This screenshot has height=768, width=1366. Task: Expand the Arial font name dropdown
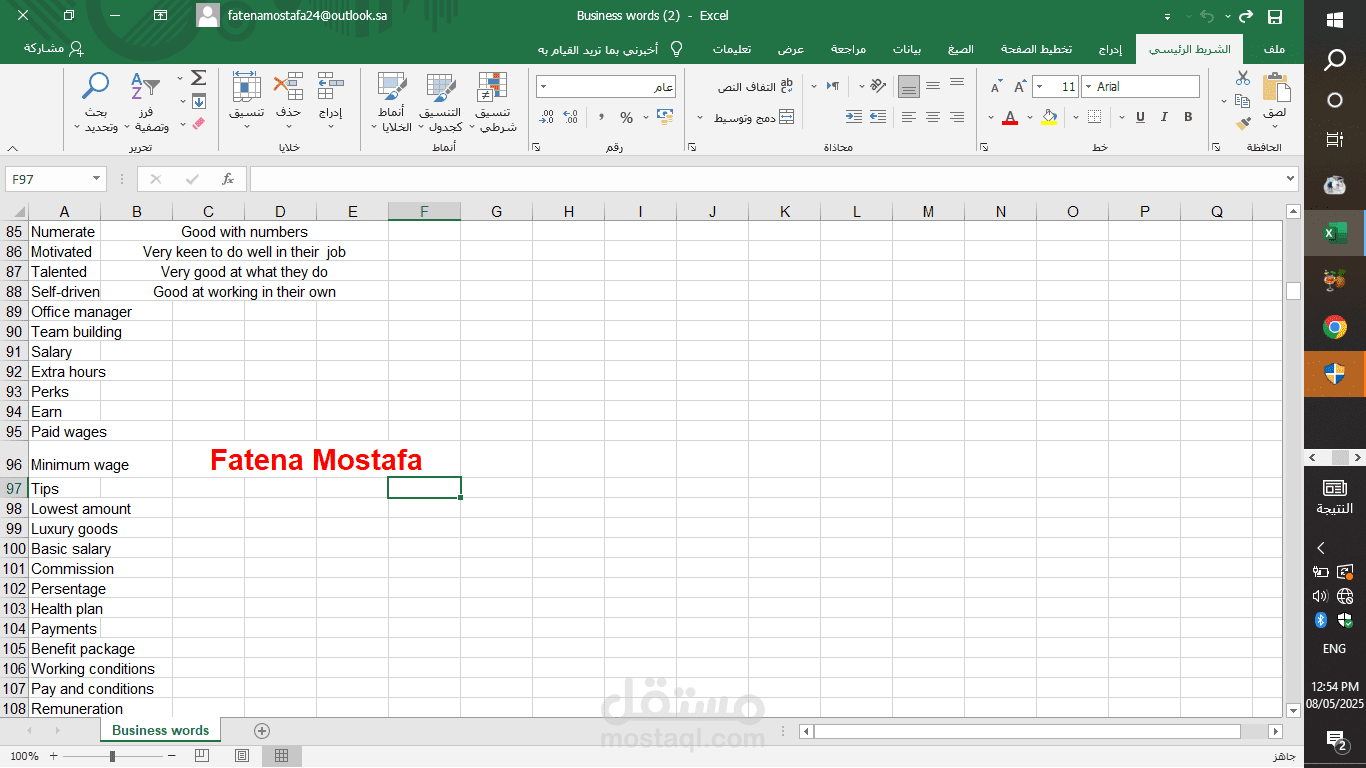[x=1088, y=87]
